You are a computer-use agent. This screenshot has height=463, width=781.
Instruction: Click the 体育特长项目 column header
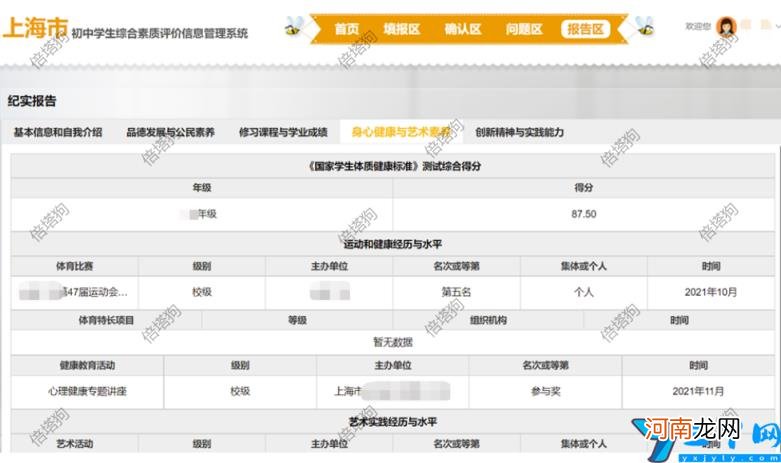pyautogui.click(x=106, y=320)
